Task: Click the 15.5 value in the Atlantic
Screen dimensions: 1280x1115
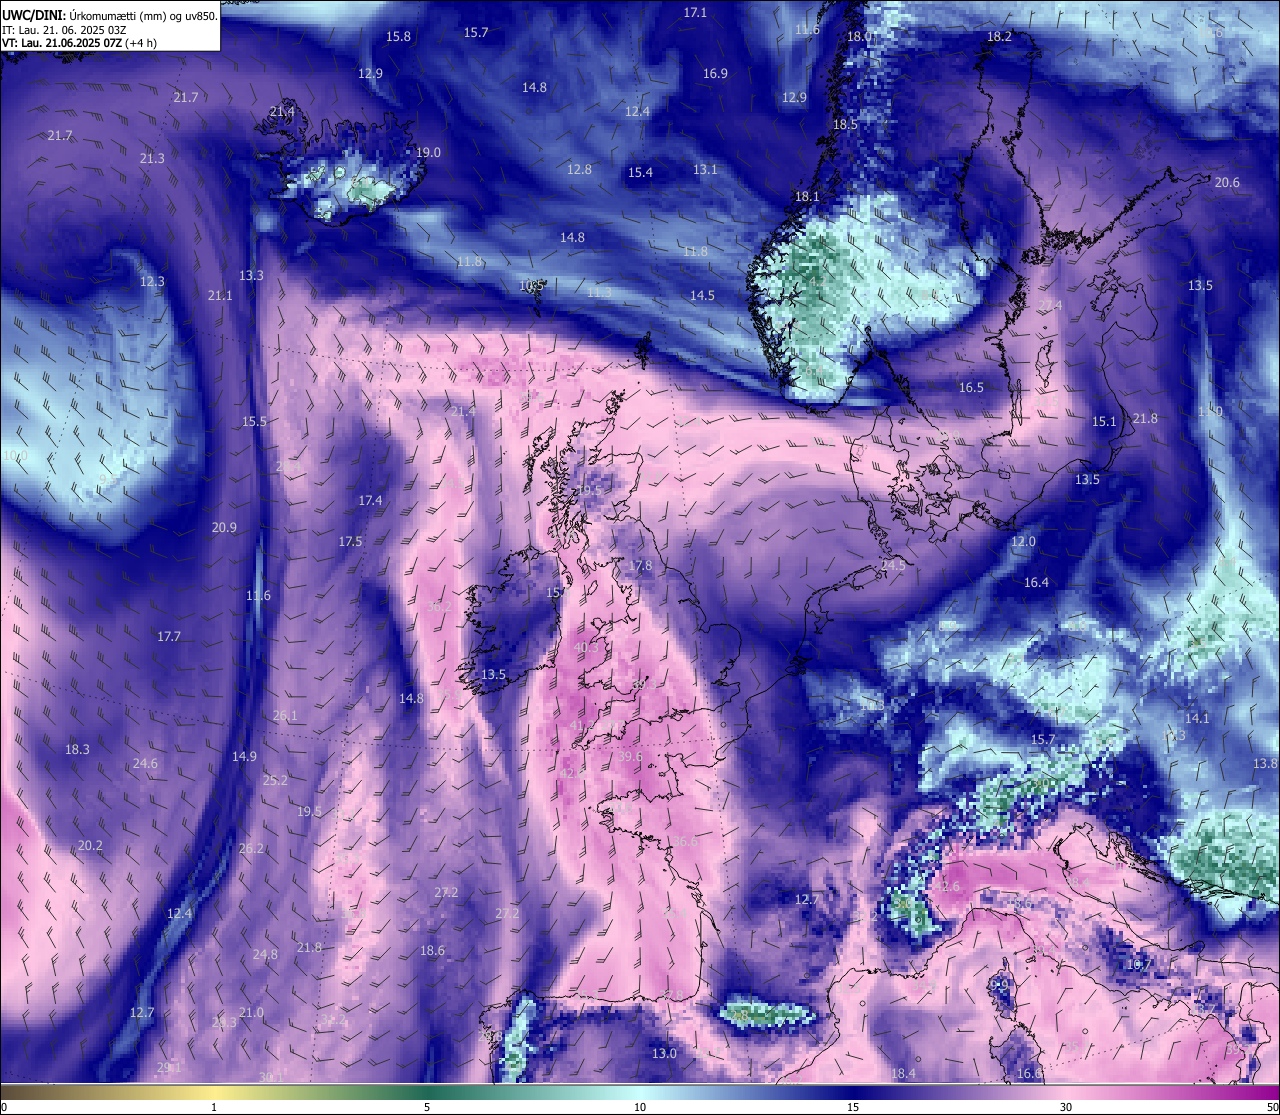Action: (254, 422)
